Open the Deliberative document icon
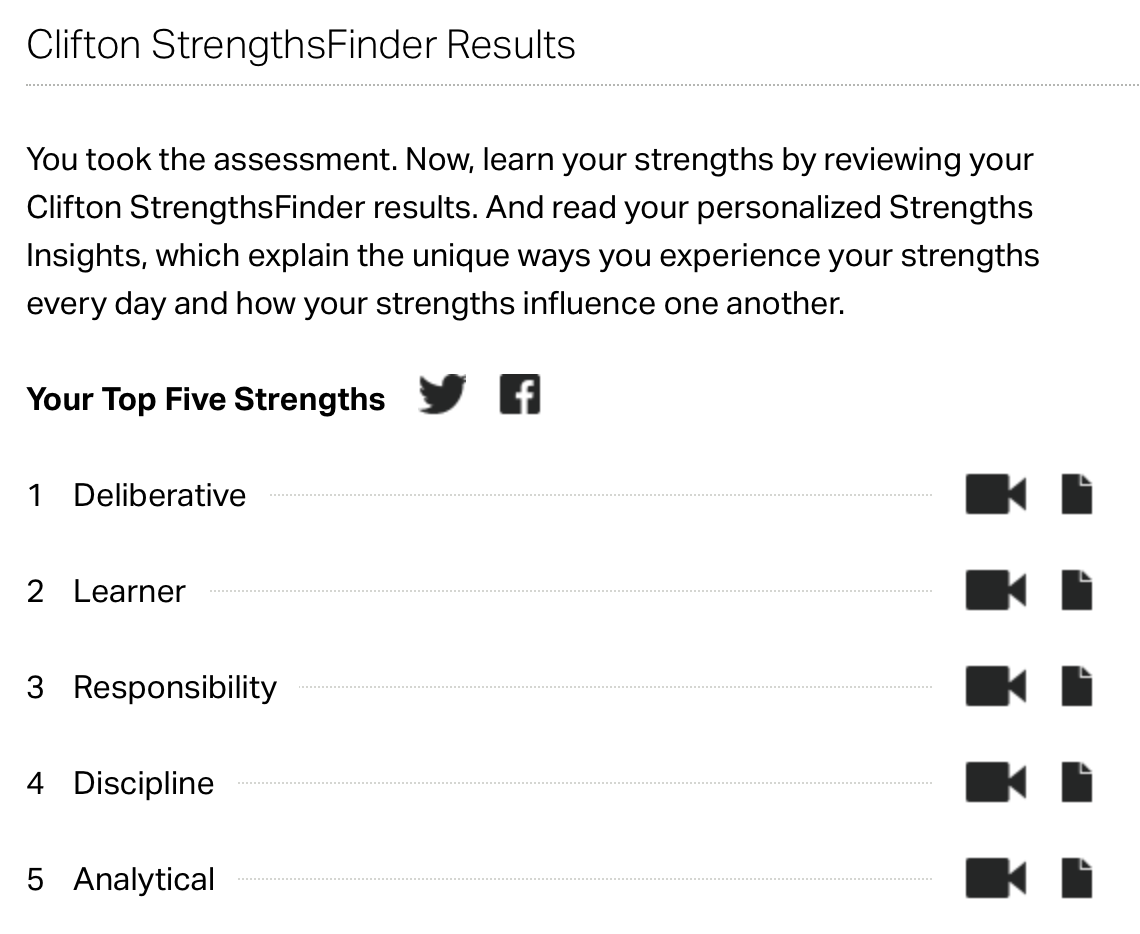This screenshot has width=1140, height=934. coord(1076,494)
